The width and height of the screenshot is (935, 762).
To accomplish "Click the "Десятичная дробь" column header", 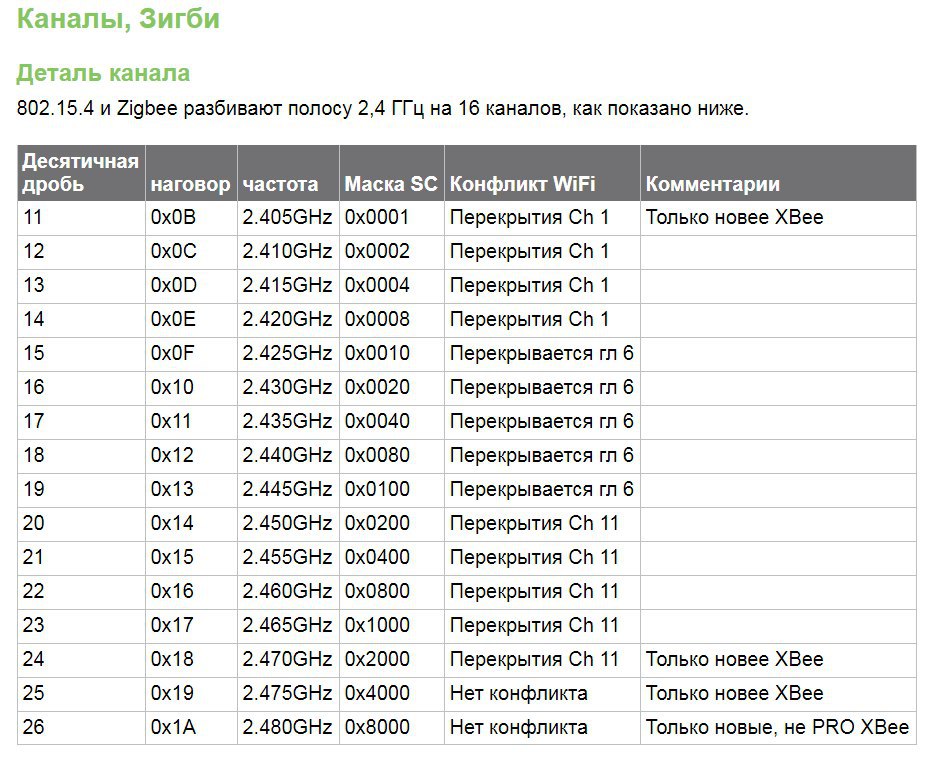I will click(x=80, y=172).
